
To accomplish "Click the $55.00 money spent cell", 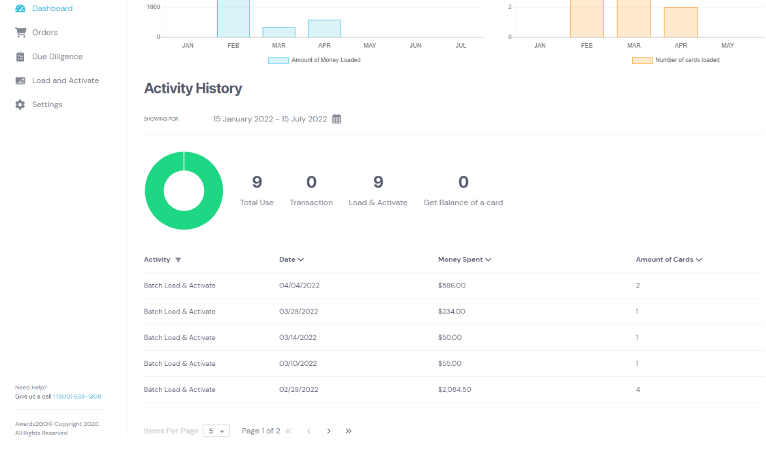I will pyautogui.click(x=450, y=364).
